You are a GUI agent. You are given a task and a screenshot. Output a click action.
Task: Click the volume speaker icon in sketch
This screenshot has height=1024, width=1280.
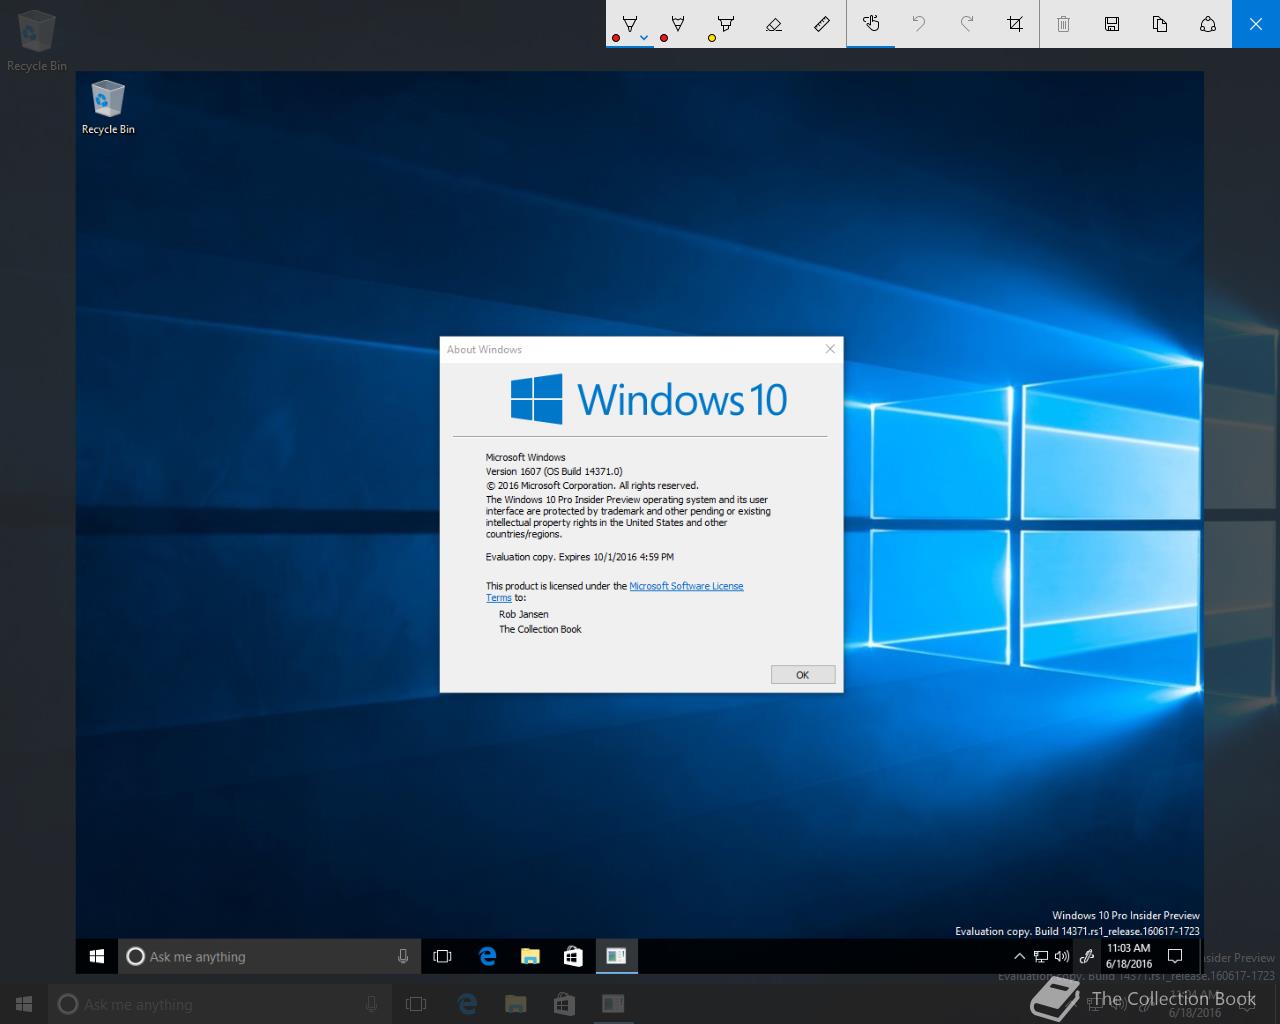pyautogui.click(x=1061, y=957)
